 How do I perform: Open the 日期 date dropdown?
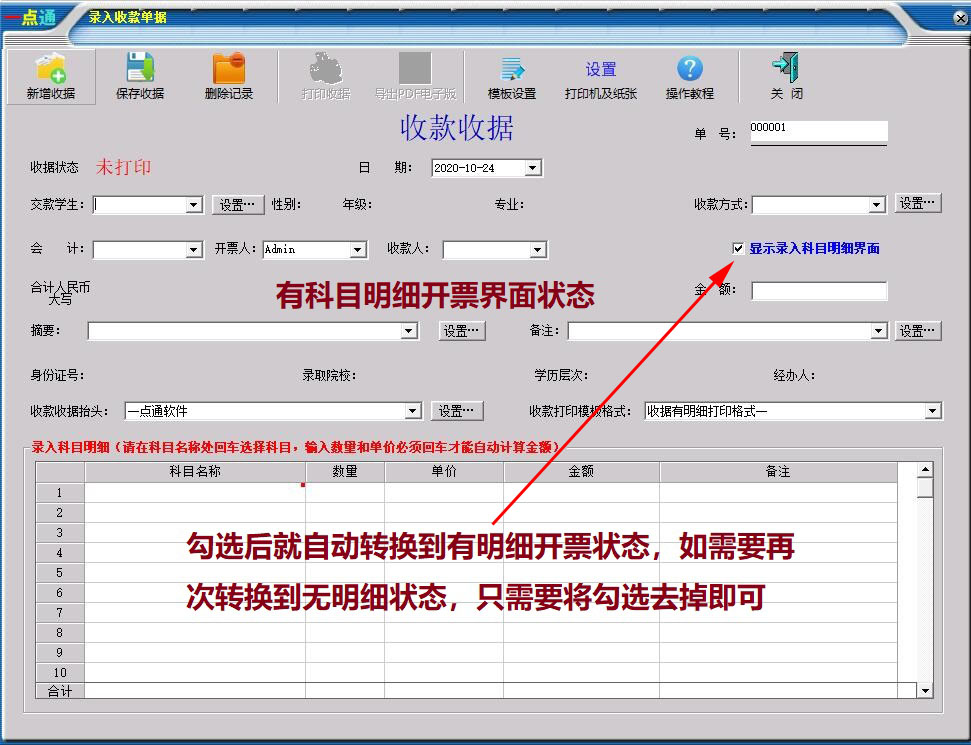[x=533, y=168]
